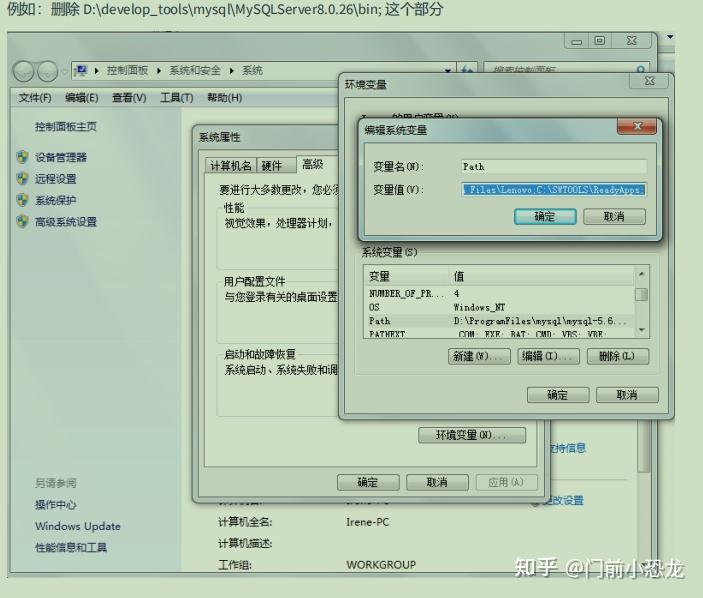Open 系统和安全 breadcrumb segment
The image size is (703, 598).
pos(195,70)
